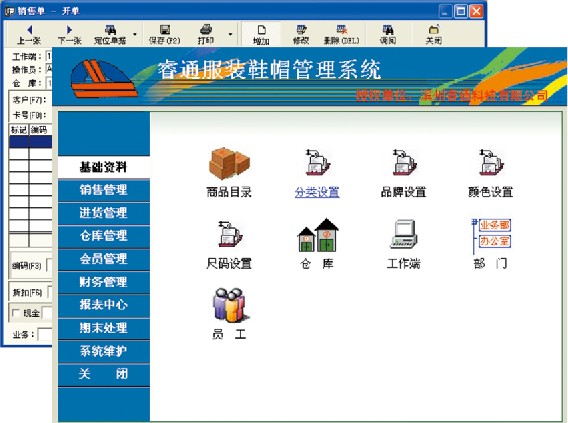Open the 商品目录 boxes icon
The image size is (568, 423).
tap(229, 164)
